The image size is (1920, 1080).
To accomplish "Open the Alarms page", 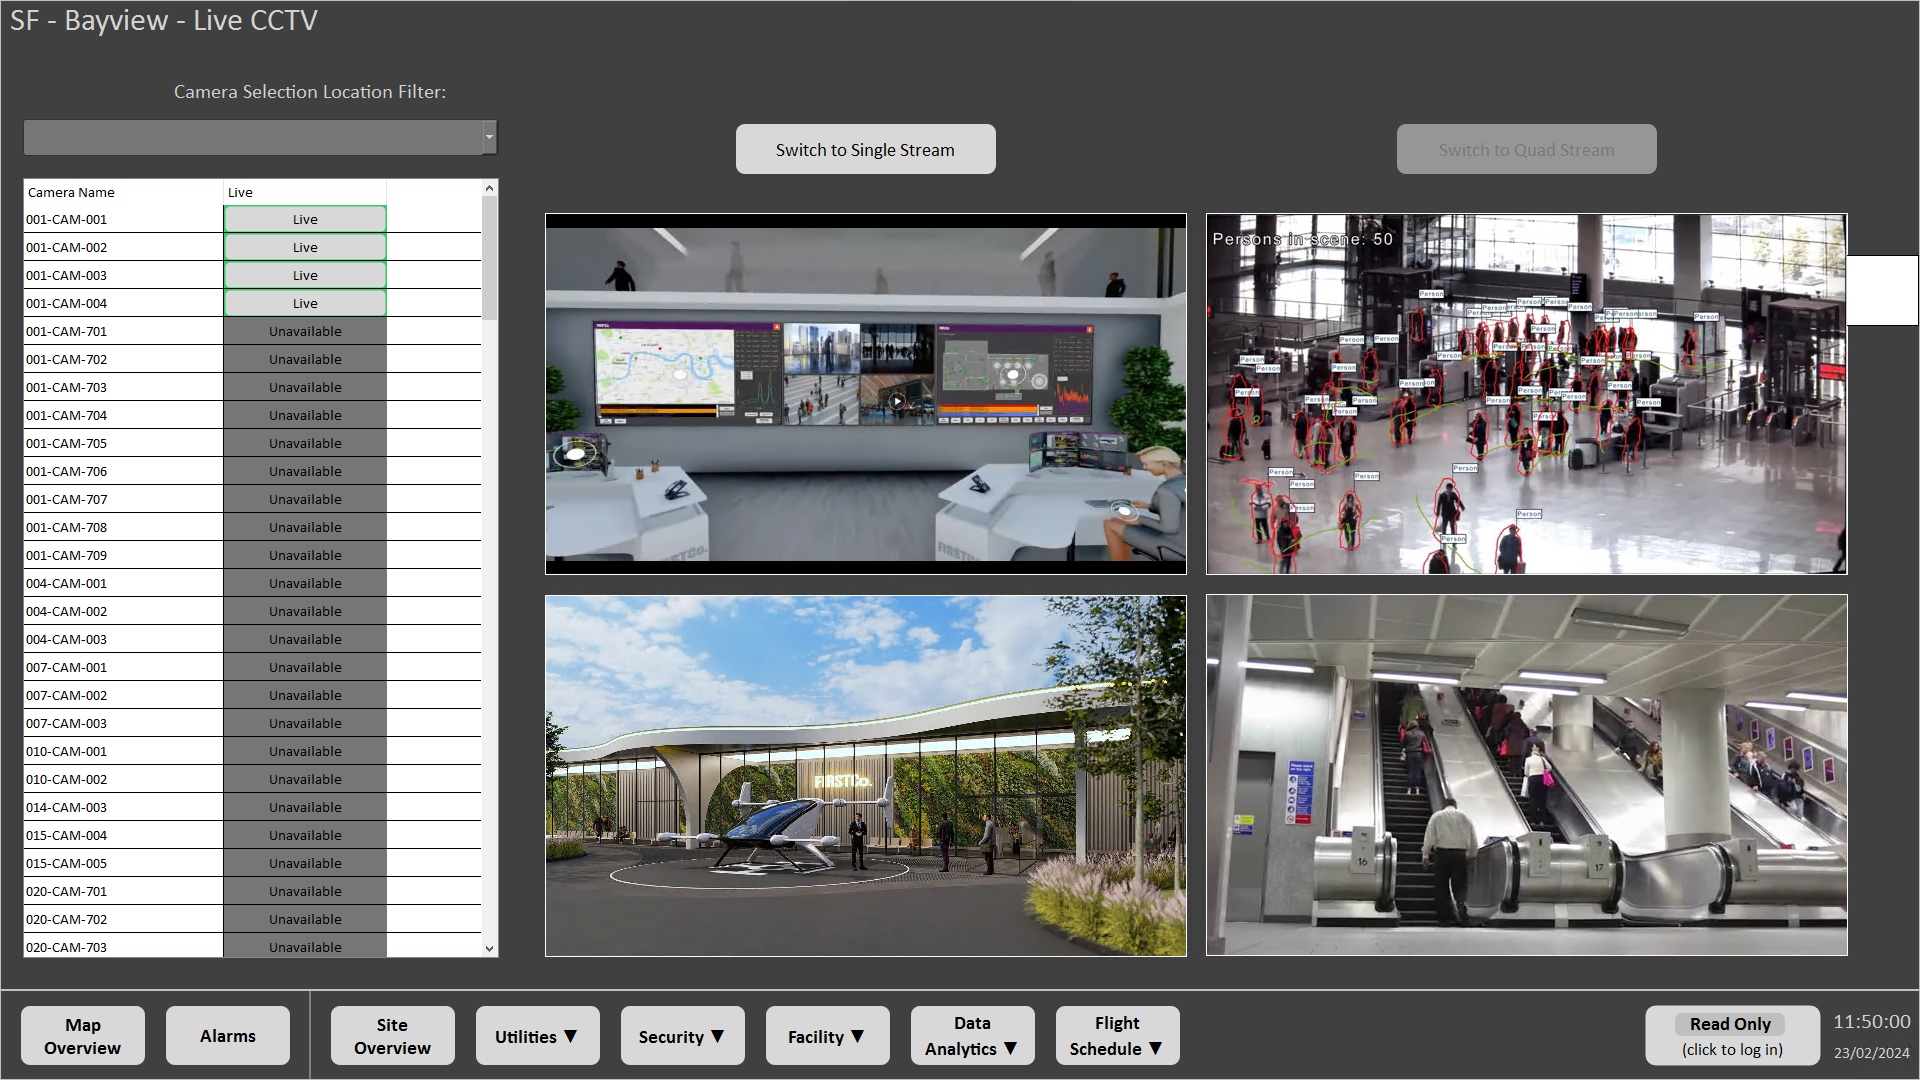I will tap(227, 1035).
